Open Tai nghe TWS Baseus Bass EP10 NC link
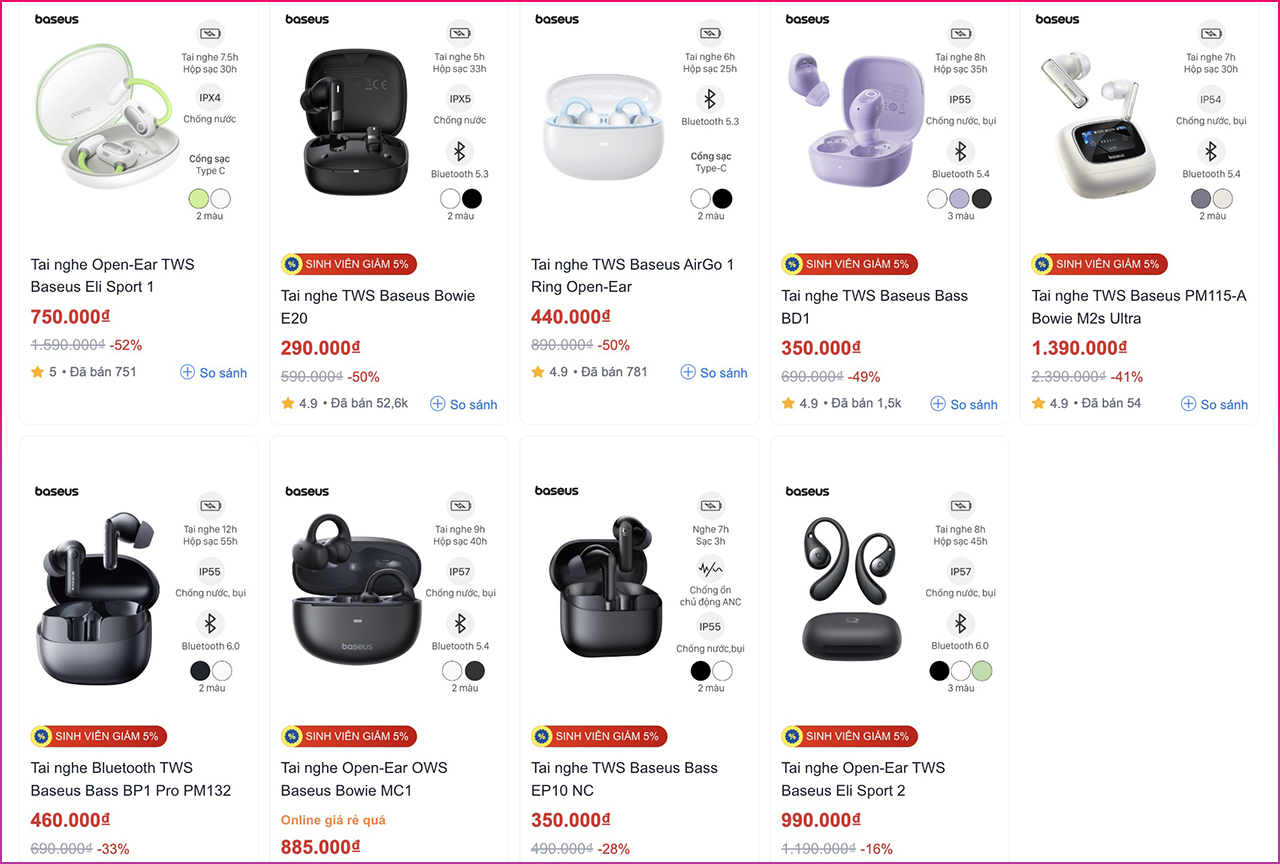 (x=624, y=779)
